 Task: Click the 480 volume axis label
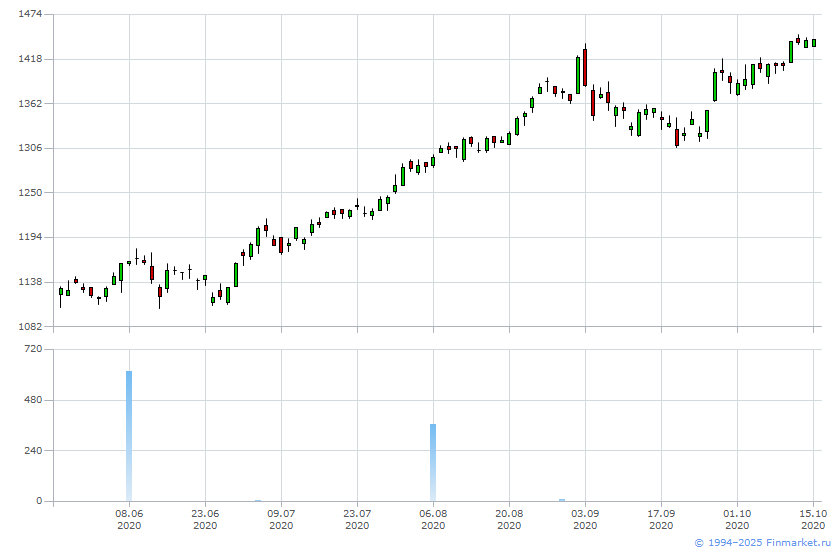(33, 400)
